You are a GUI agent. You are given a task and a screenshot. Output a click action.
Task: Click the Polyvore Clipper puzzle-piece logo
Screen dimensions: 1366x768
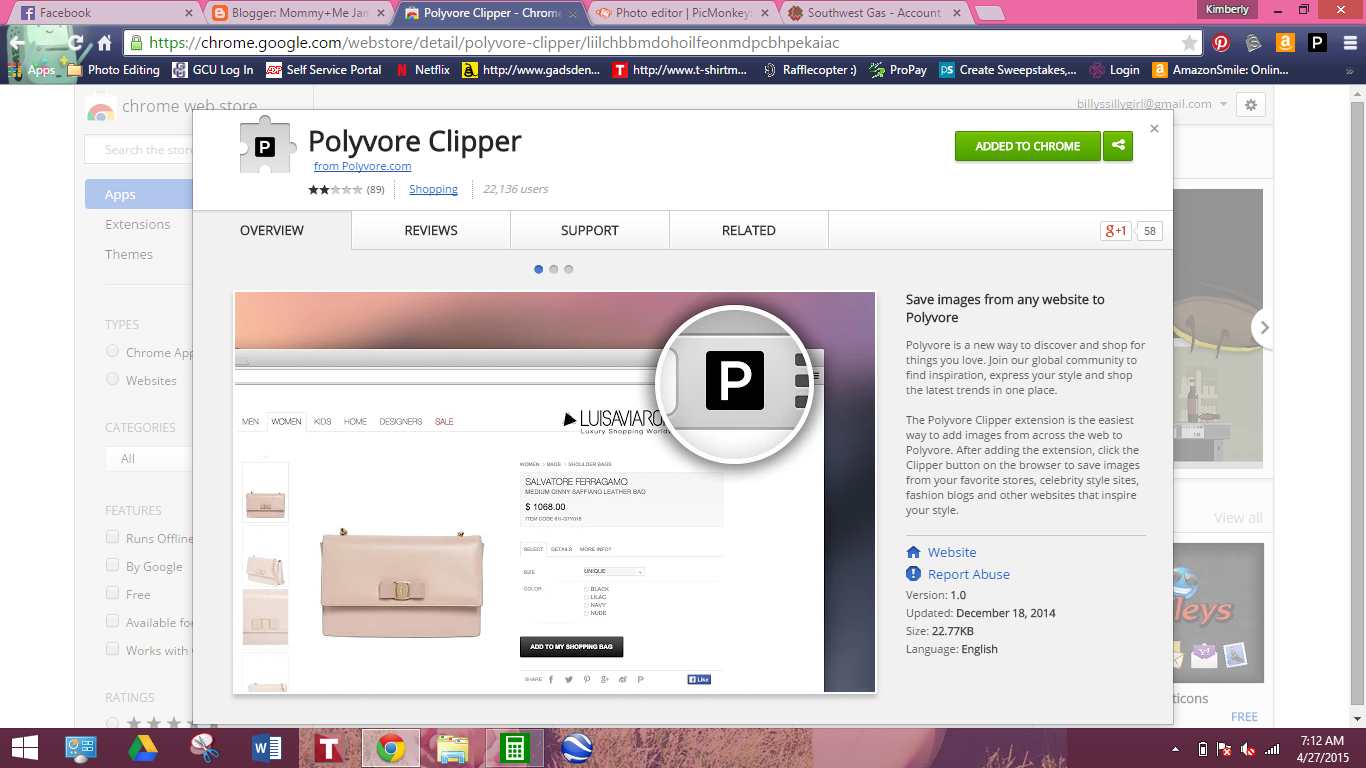(265, 147)
